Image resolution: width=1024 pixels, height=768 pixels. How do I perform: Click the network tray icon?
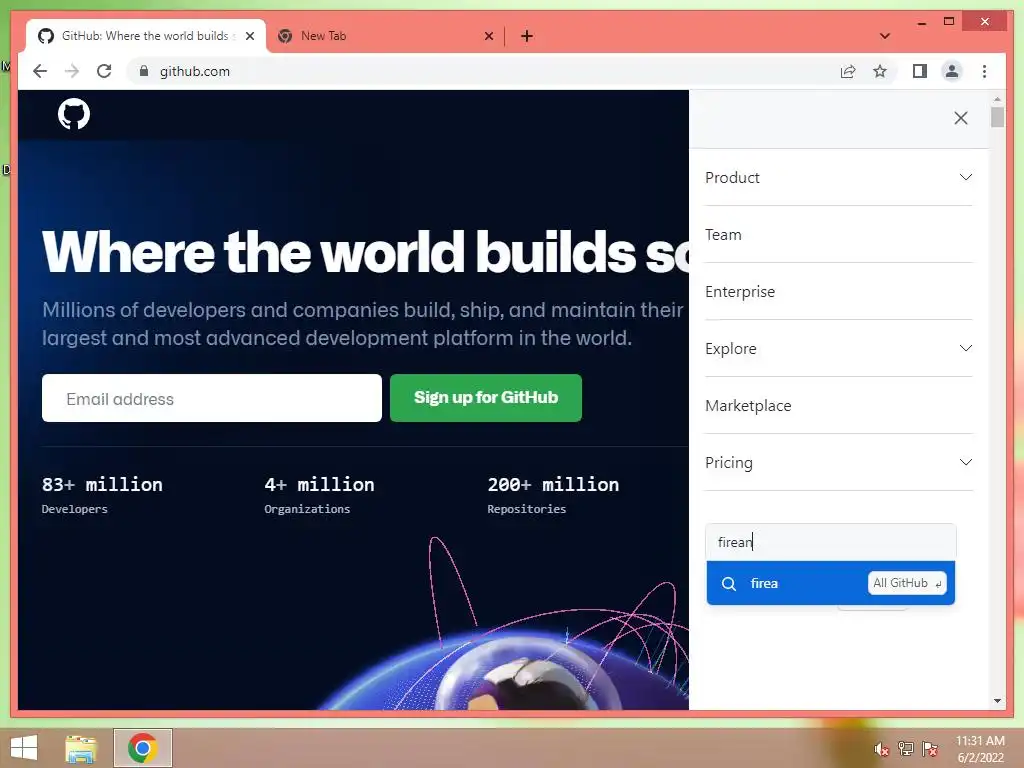[906, 748]
